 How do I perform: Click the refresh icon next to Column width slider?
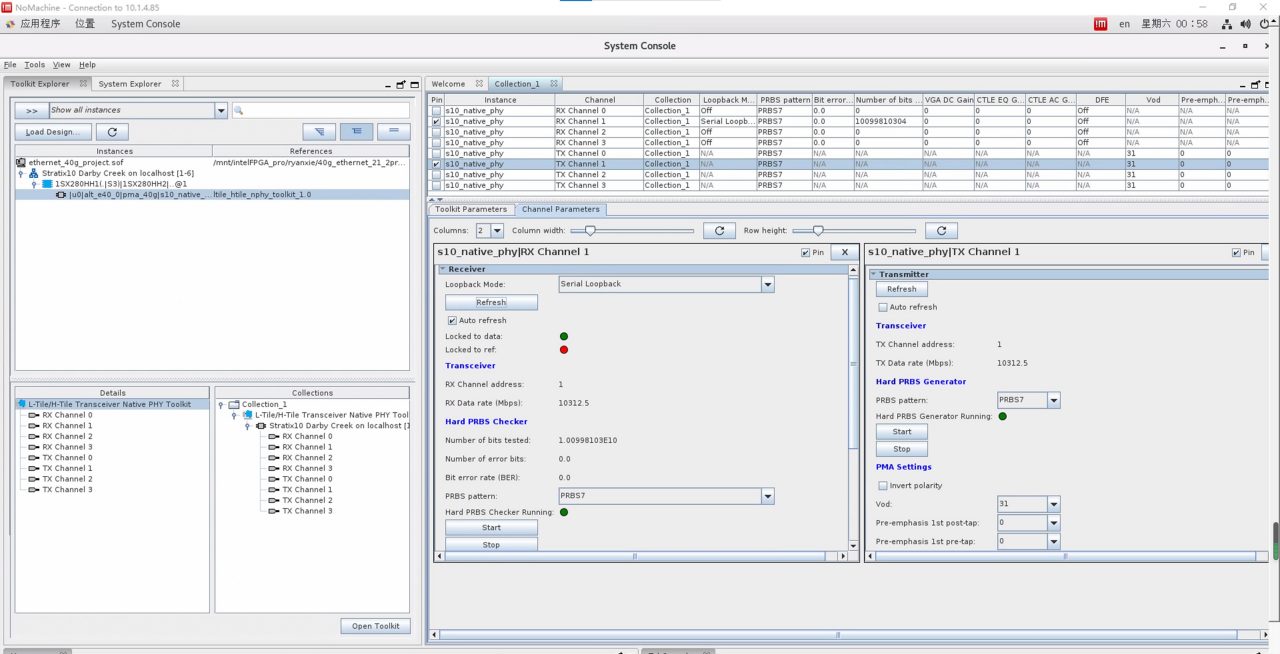[719, 231]
